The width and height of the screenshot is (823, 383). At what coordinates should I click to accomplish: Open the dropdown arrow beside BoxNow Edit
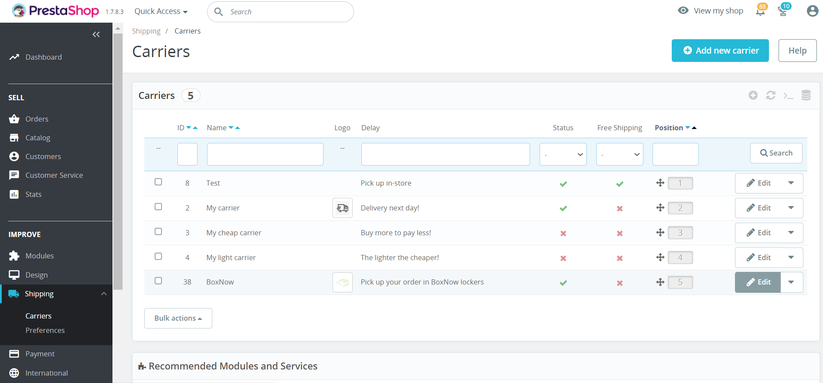tap(792, 282)
